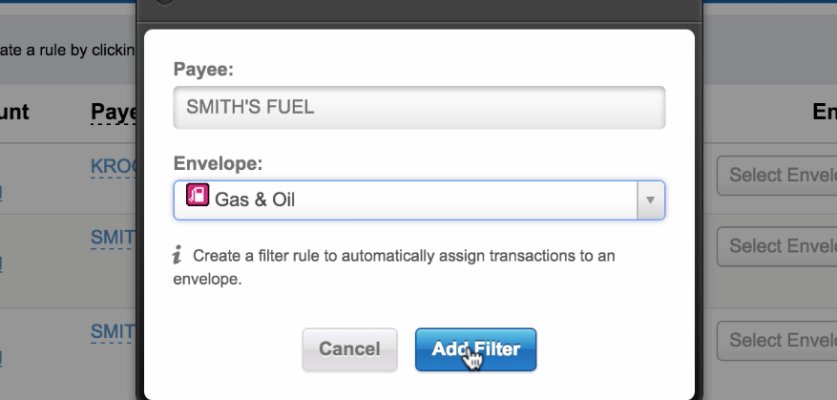Sort by the Payee column header

(114, 112)
